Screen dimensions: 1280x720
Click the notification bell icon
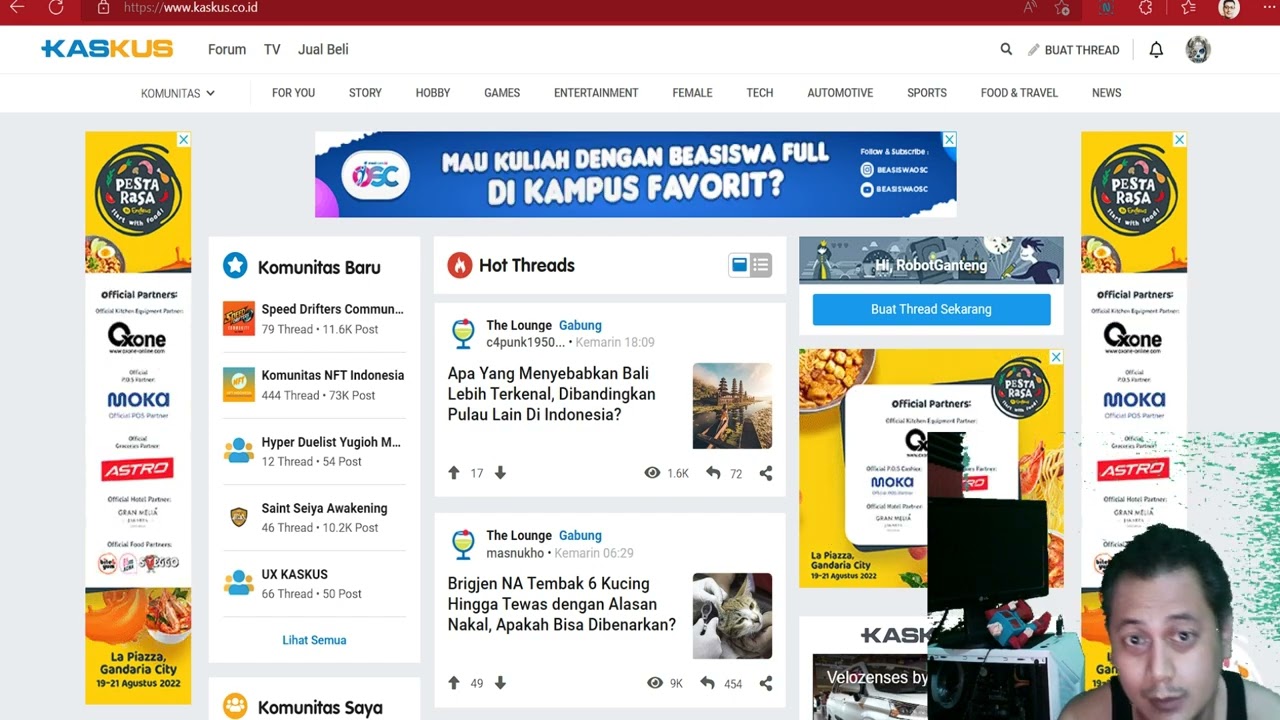(1156, 49)
